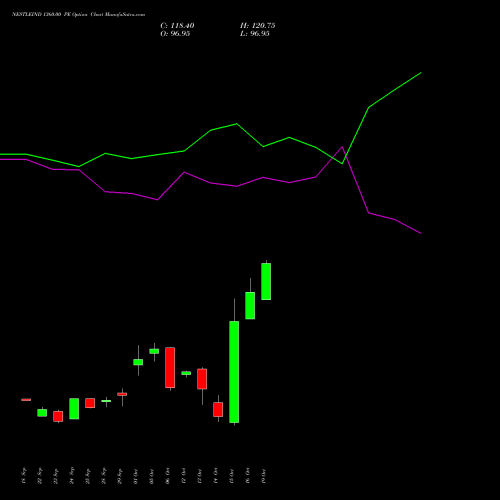Click the NESTLEIND PE Option chart title
The width and height of the screenshot is (500, 500).
tap(79, 15)
